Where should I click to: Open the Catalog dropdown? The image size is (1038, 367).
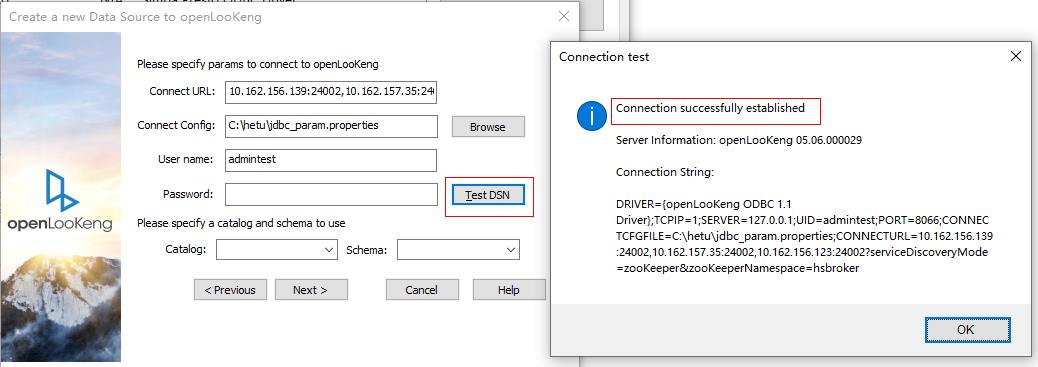tap(277, 250)
